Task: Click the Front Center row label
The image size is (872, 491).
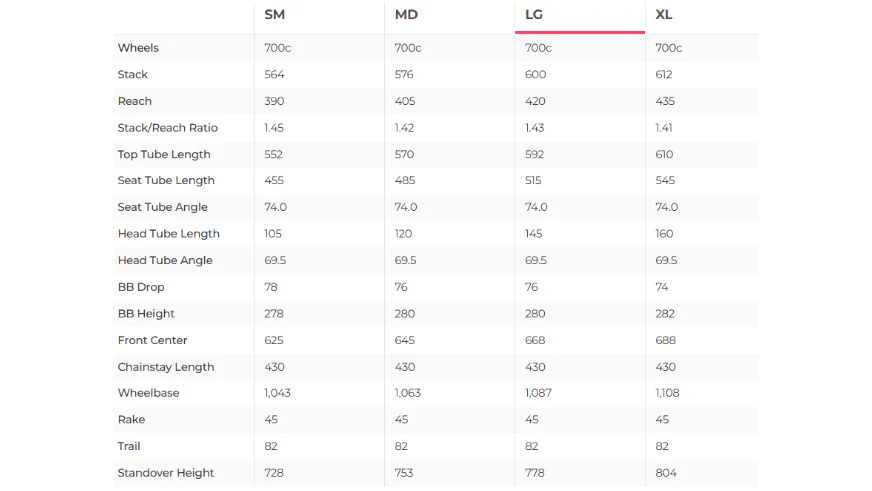Action: 152,340
